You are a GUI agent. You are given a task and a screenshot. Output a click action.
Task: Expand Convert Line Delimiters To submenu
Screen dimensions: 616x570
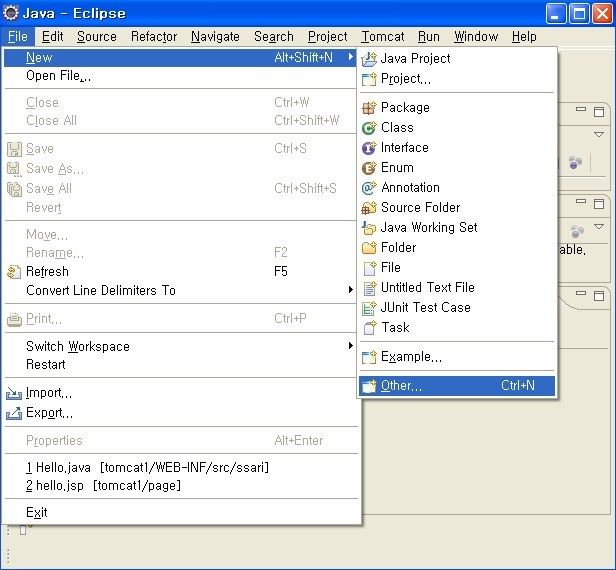350,290
